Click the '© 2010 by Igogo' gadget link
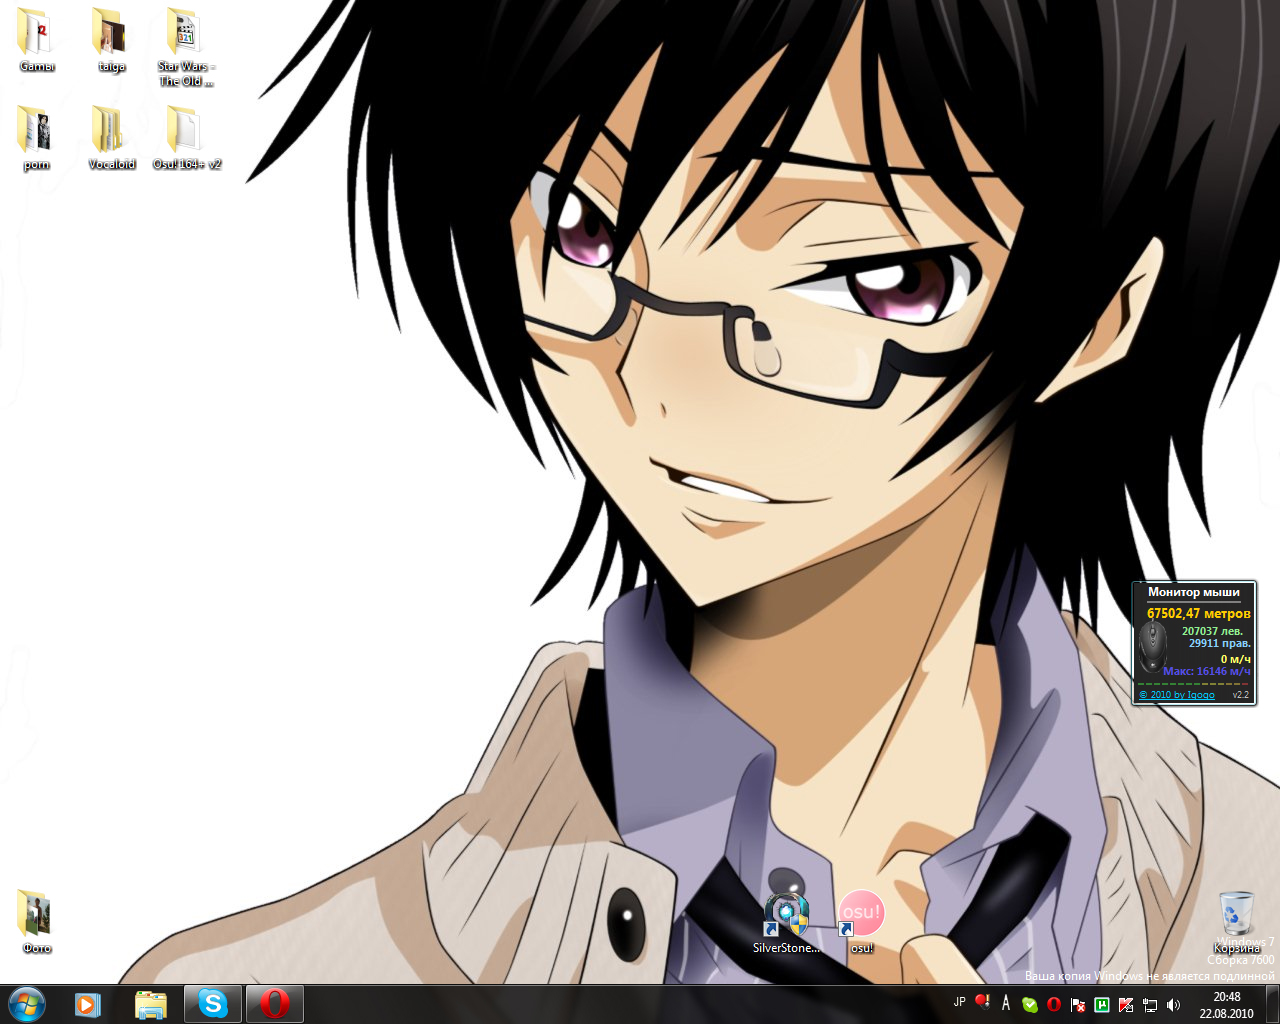Image resolution: width=1280 pixels, height=1024 pixels. coord(1177,695)
